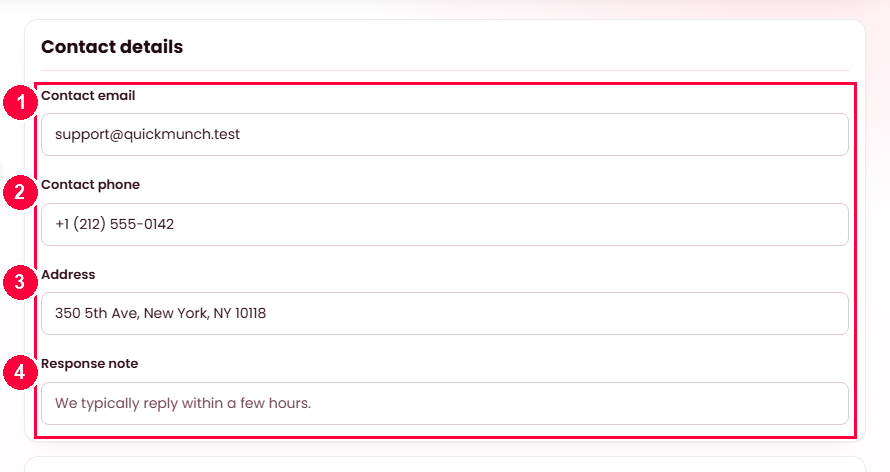Click the number 3 annotation badge
This screenshot has height=472, width=890.
pos(20,282)
